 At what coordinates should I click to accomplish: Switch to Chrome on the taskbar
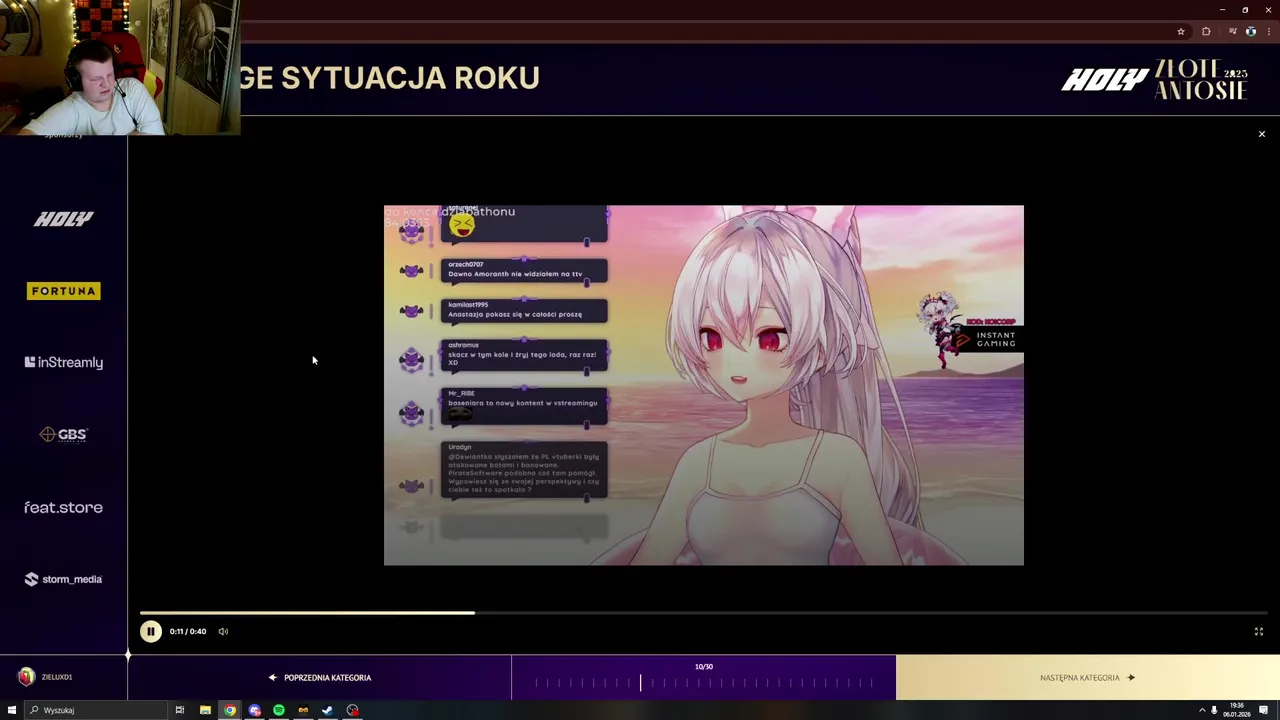pyautogui.click(x=230, y=710)
